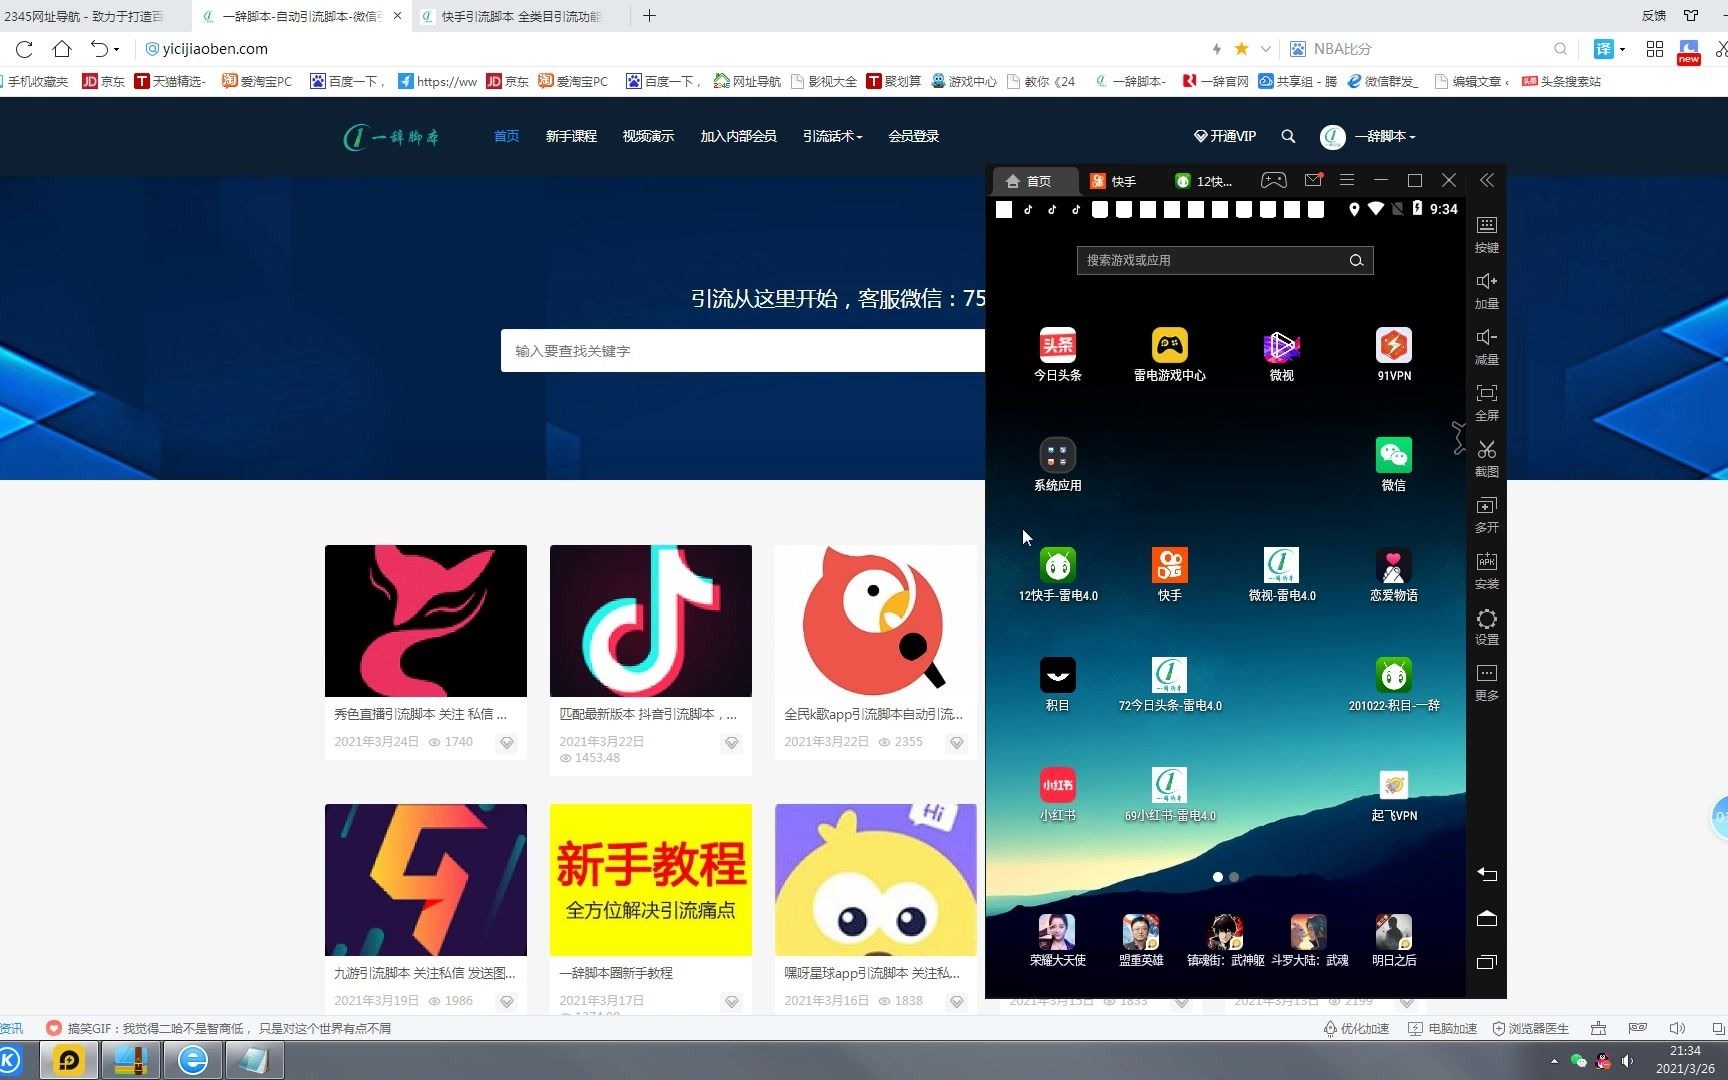Open emulator 设置 gear icon
The image size is (1728, 1080).
click(1487, 626)
